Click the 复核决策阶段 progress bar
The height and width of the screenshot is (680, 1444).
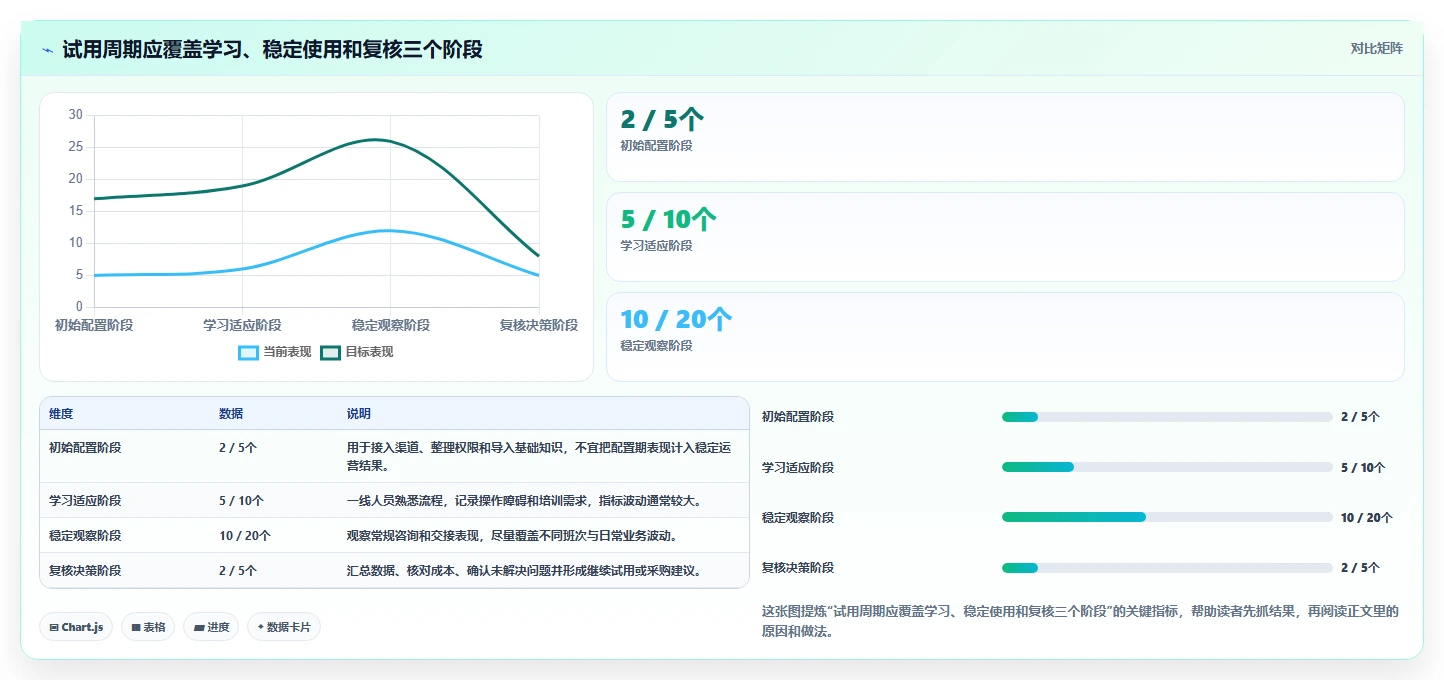coord(1167,567)
